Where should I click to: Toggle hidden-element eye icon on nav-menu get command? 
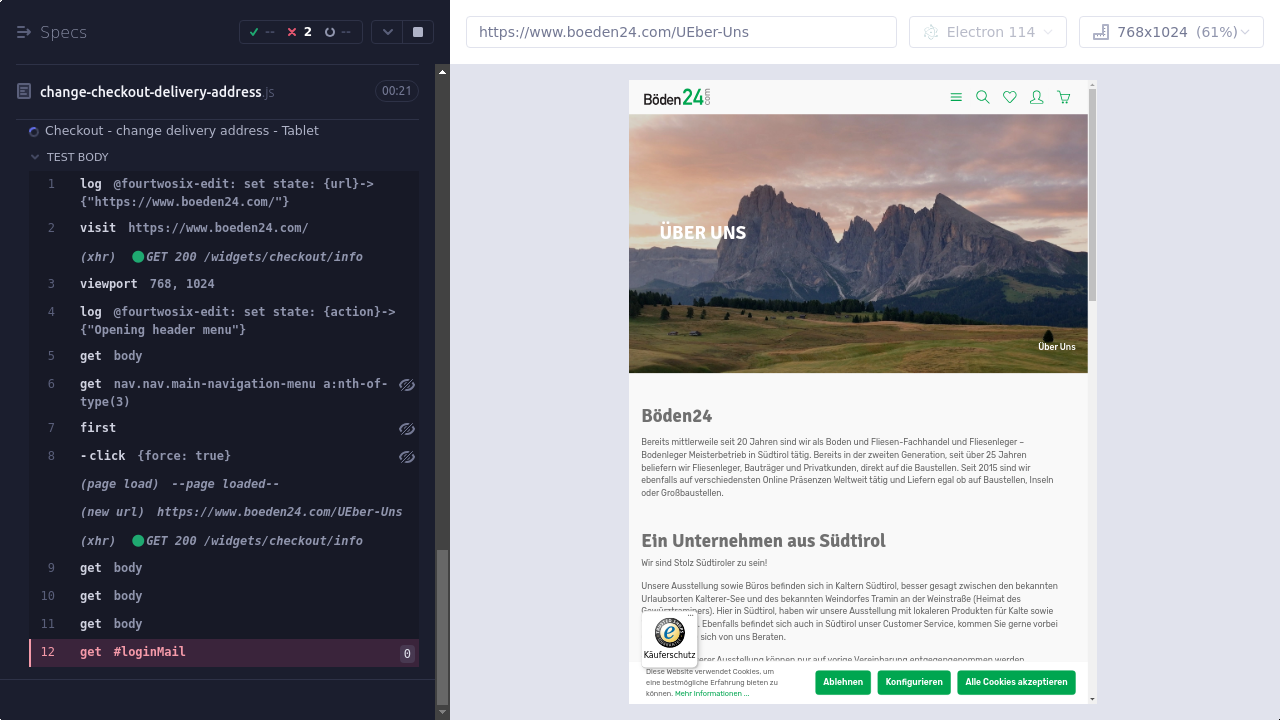[x=407, y=385]
